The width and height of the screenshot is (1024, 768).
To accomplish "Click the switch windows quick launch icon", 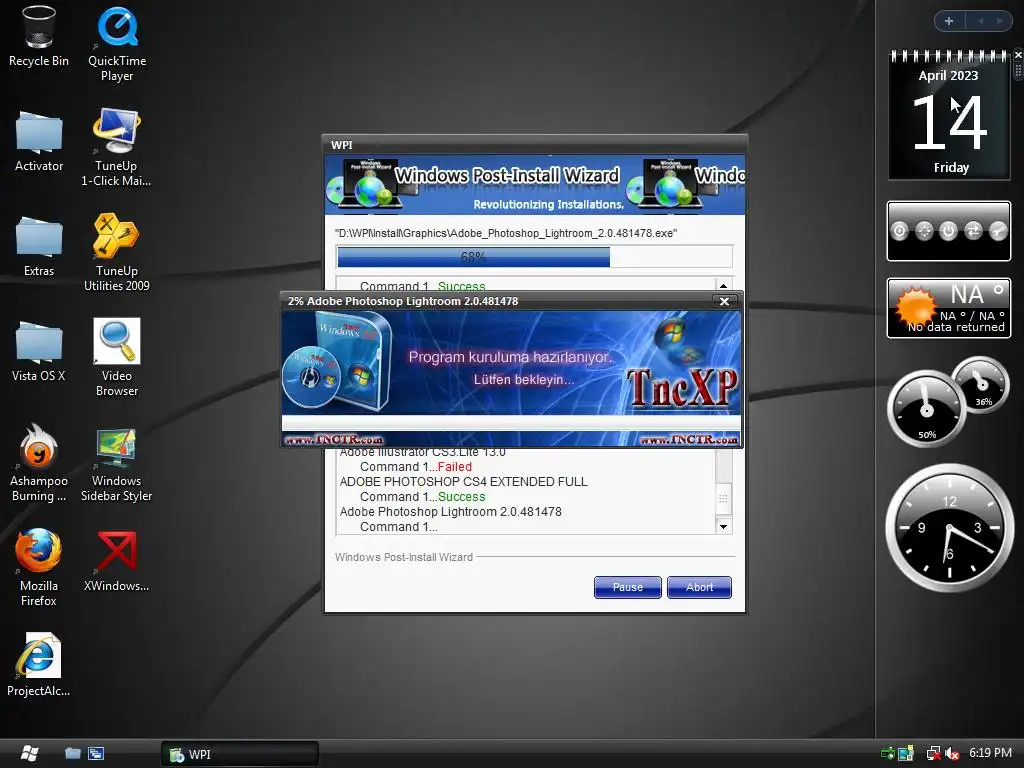I will tap(96, 753).
